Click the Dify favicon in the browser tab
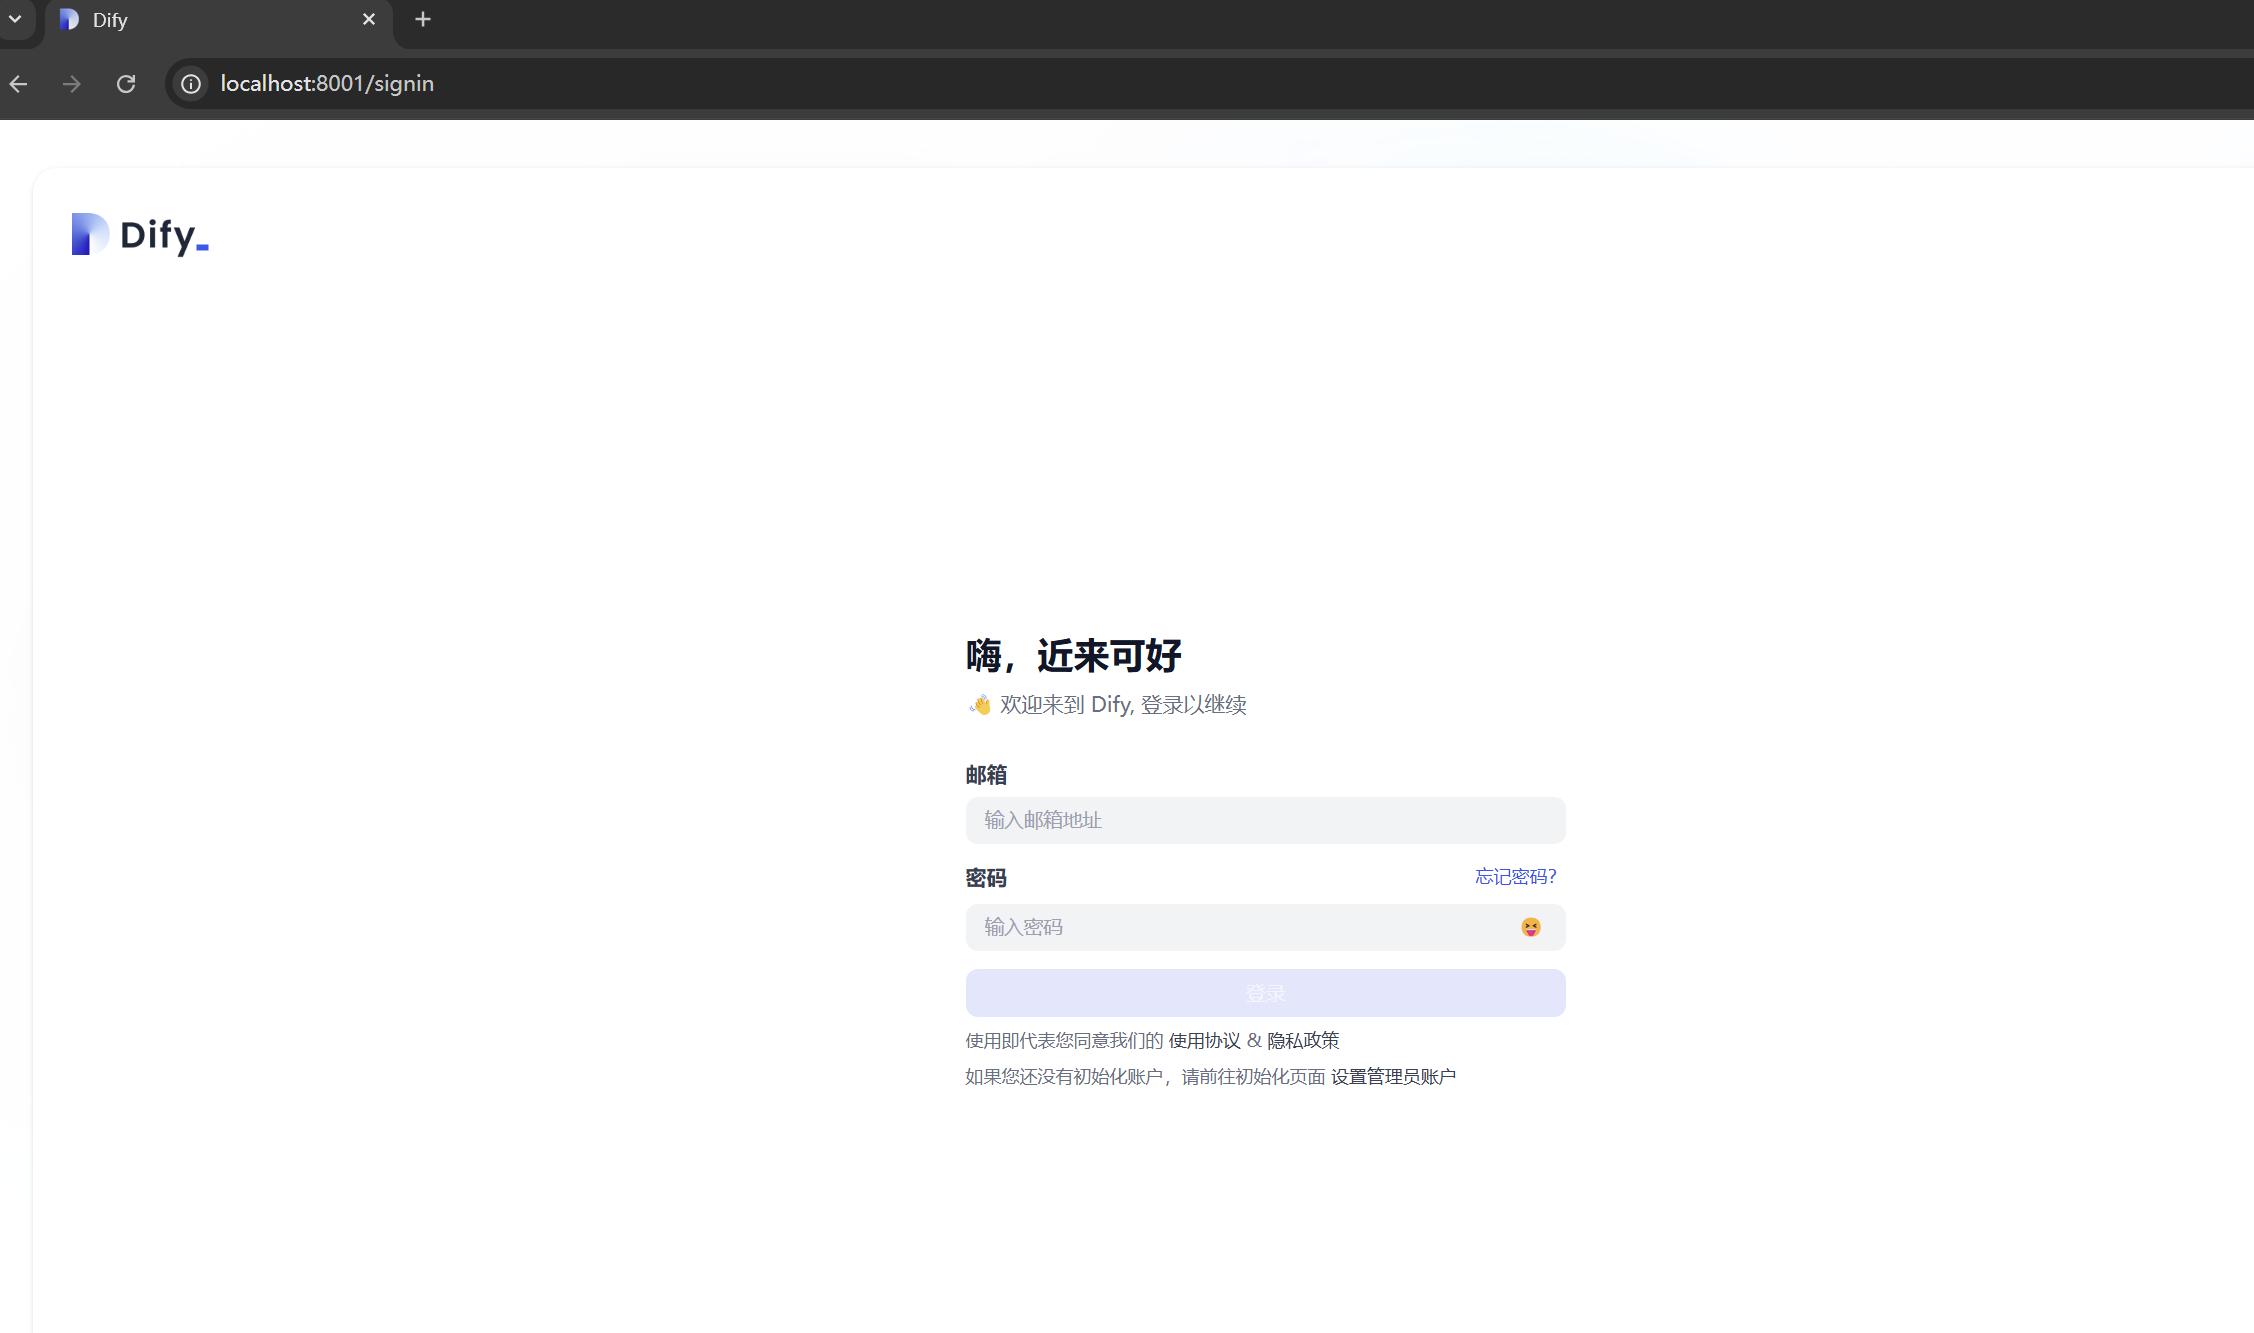 69,19
